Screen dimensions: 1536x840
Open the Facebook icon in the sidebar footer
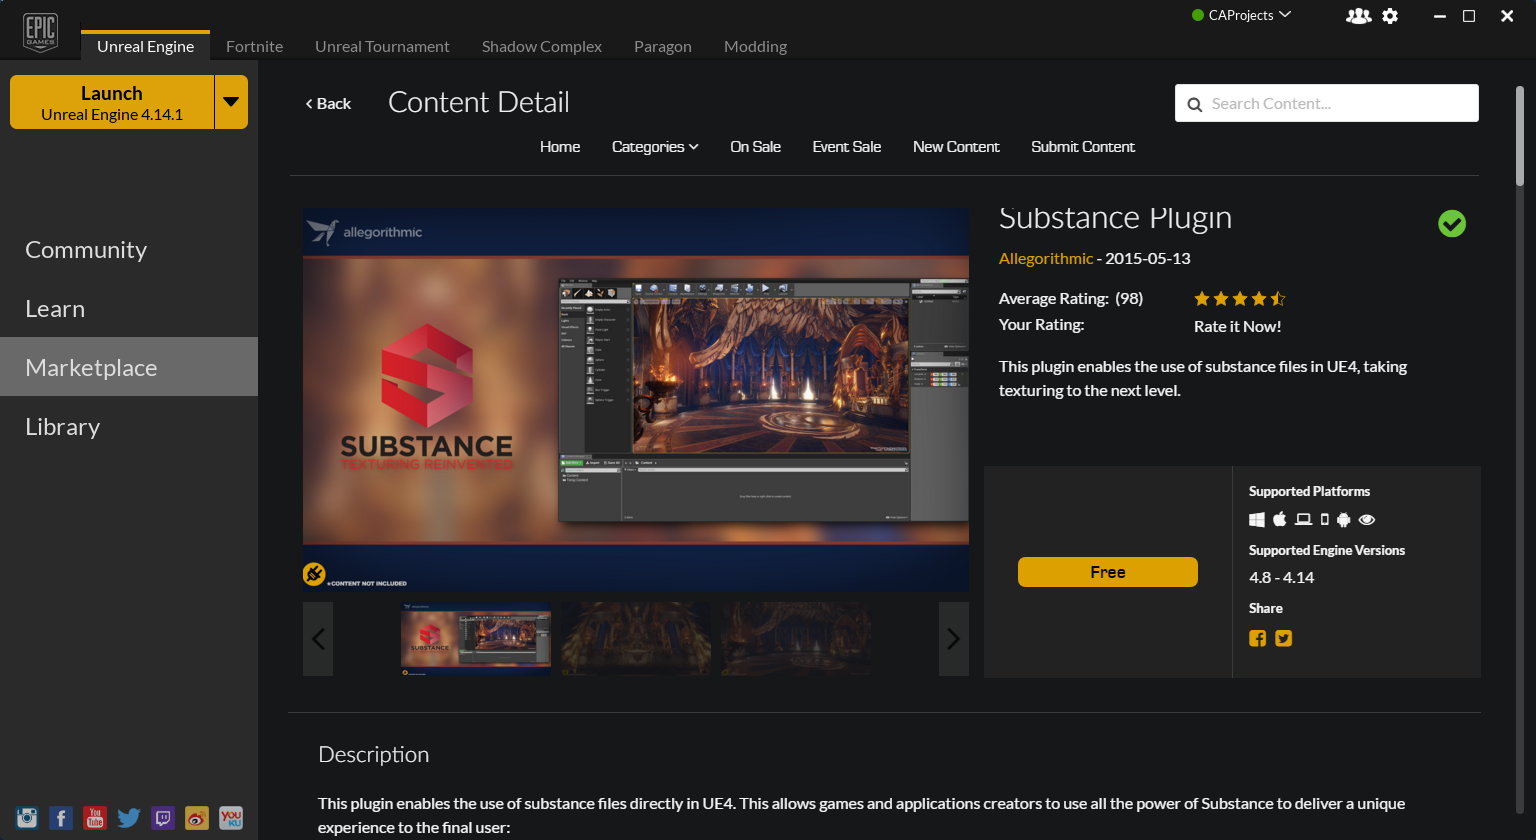click(61, 818)
